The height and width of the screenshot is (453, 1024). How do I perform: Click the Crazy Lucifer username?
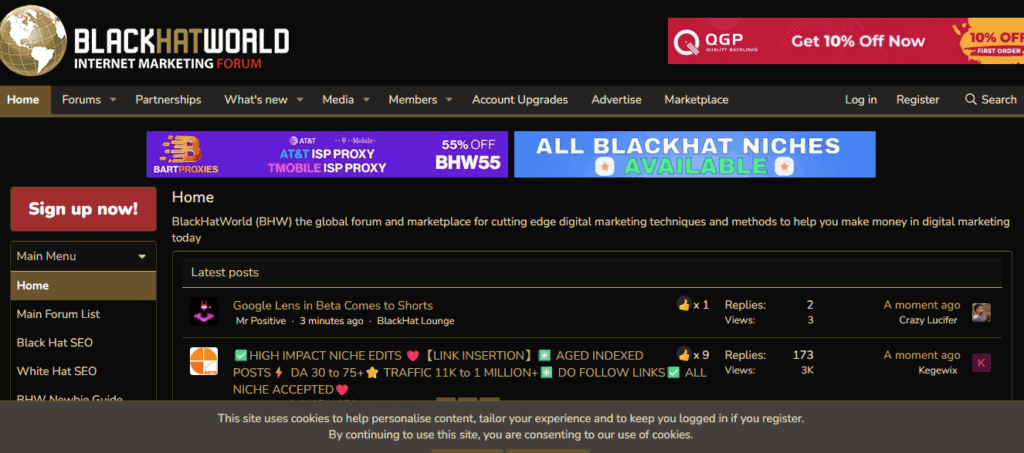[x=928, y=320]
